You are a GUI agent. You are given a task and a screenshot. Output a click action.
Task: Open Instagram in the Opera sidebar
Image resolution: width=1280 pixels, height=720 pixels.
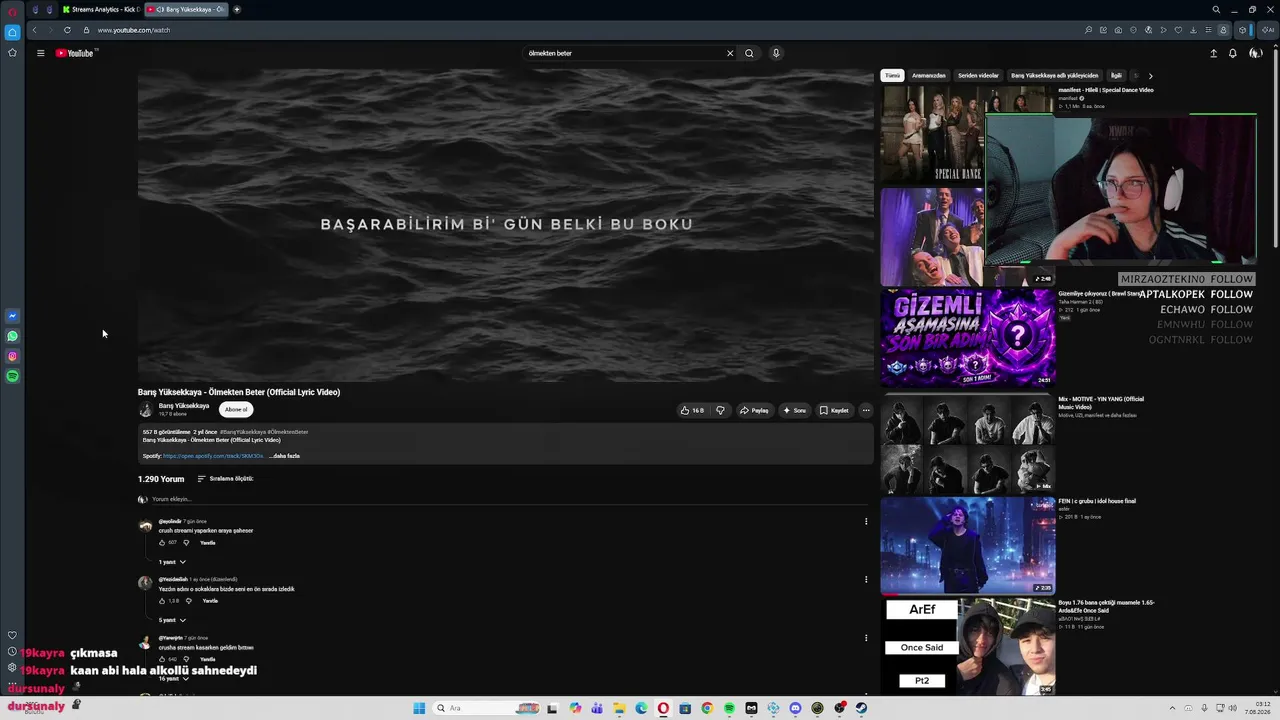pos(12,356)
